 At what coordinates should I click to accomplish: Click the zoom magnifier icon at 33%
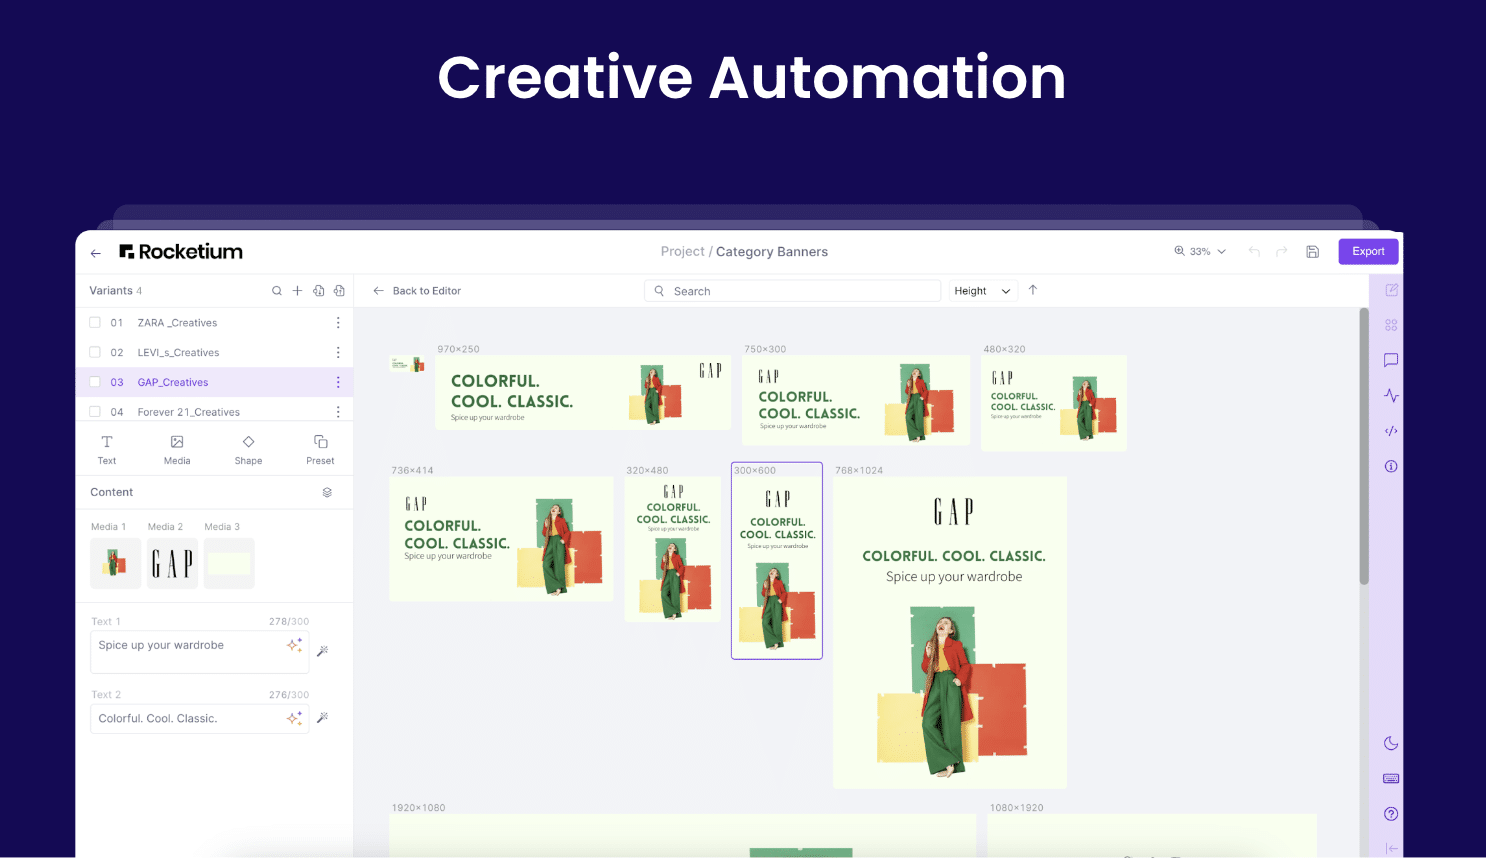coord(1180,251)
